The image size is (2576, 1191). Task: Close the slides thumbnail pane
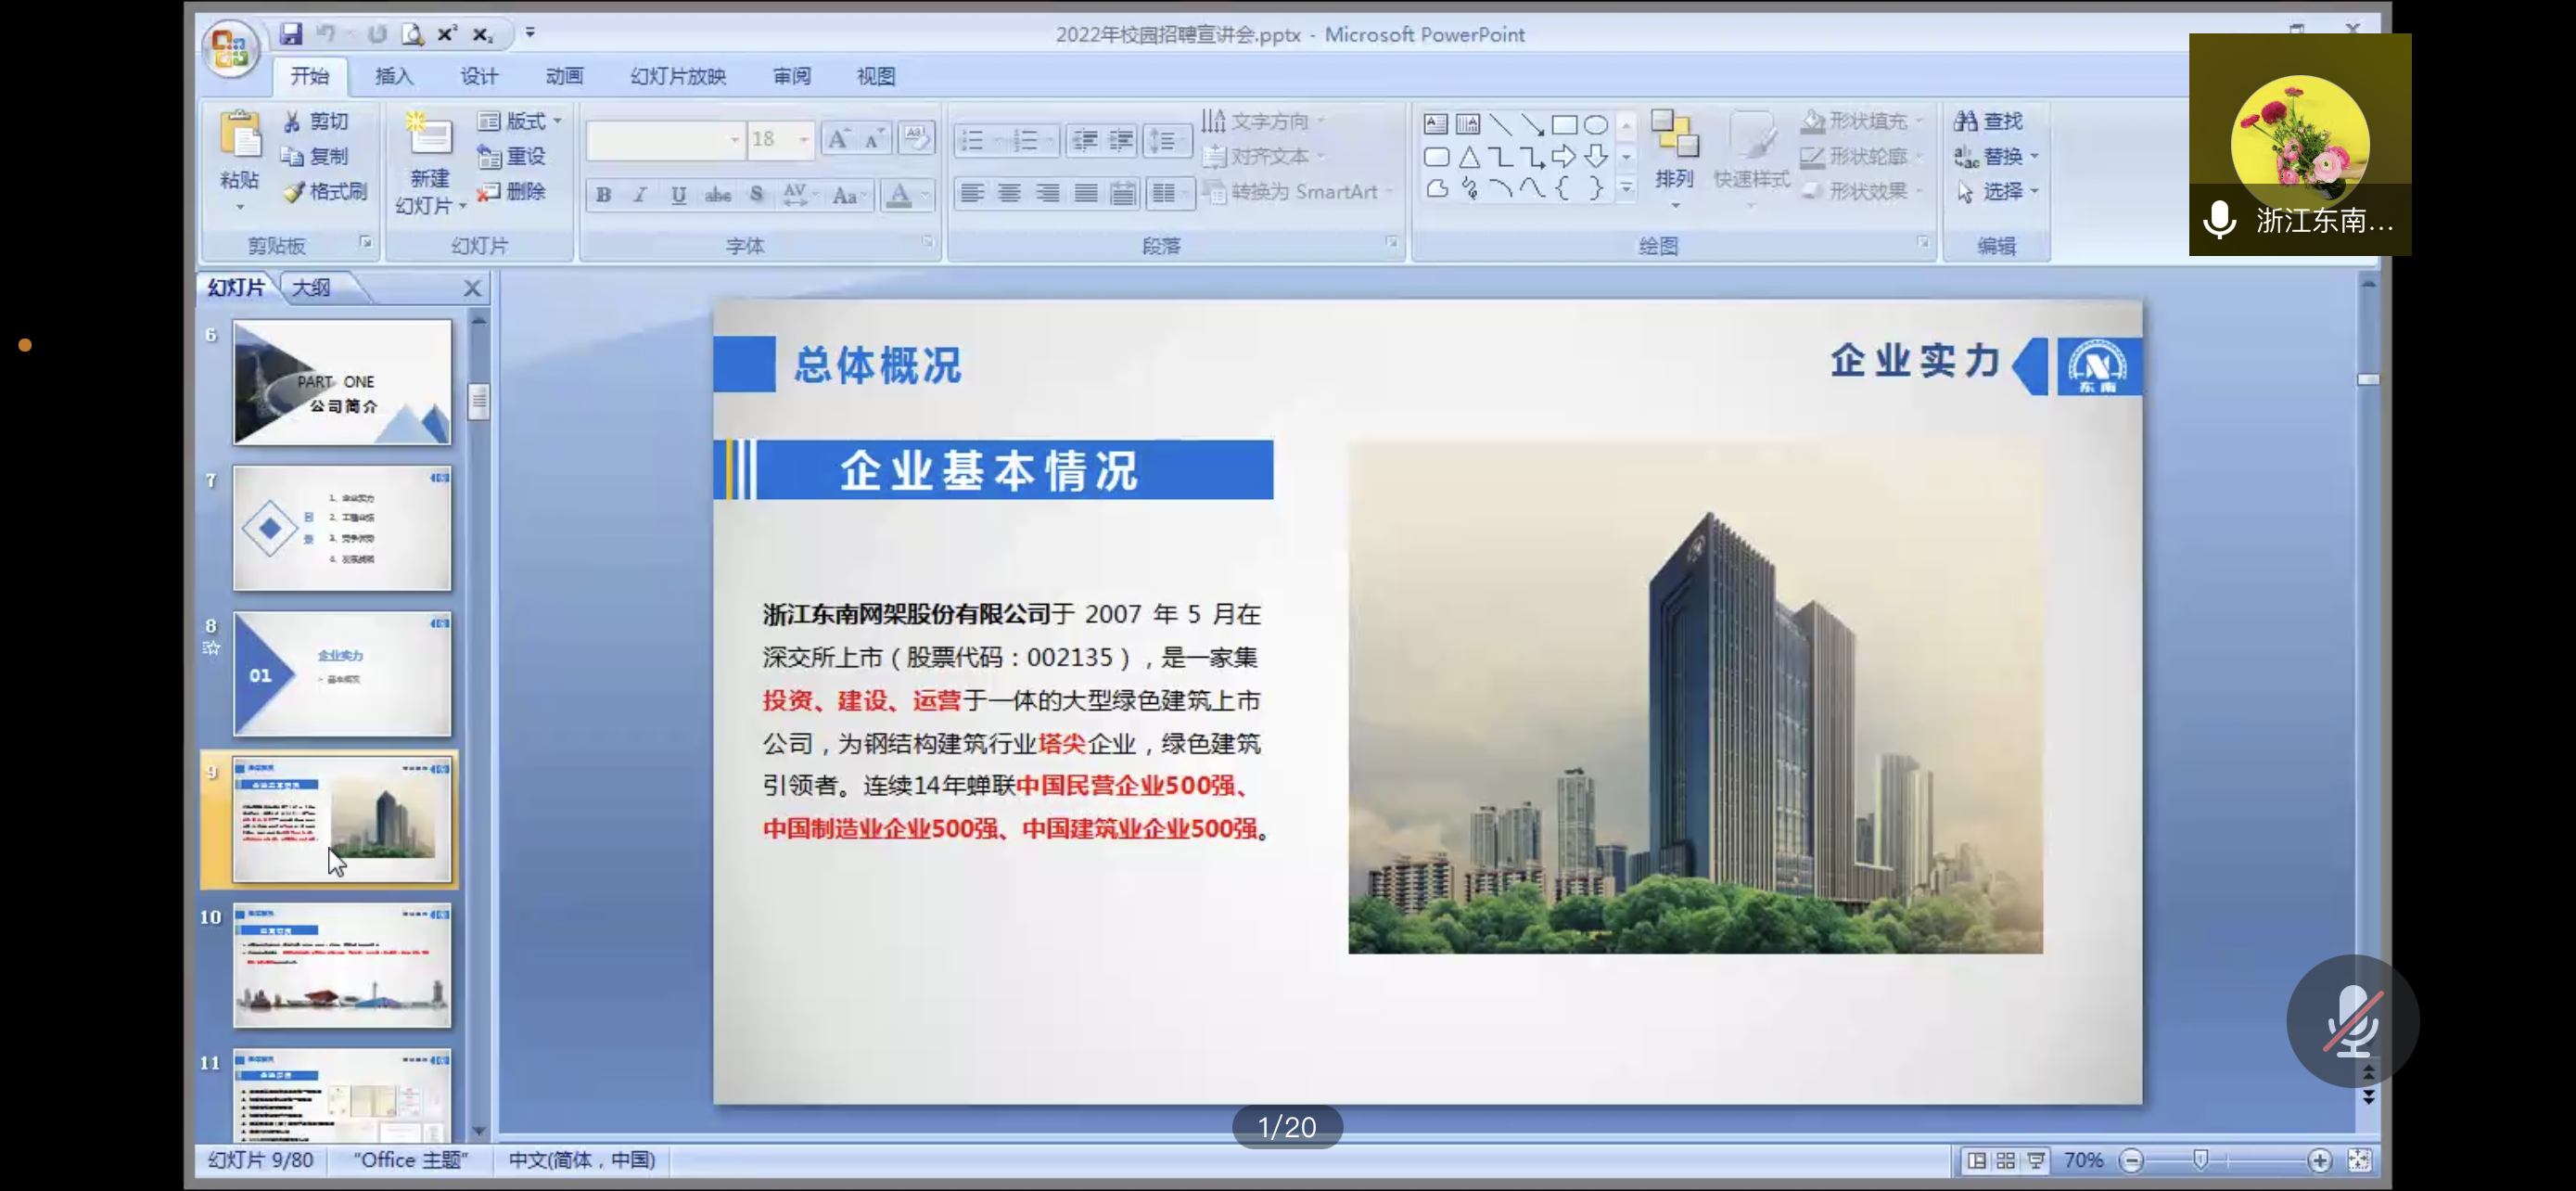click(473, 289)
